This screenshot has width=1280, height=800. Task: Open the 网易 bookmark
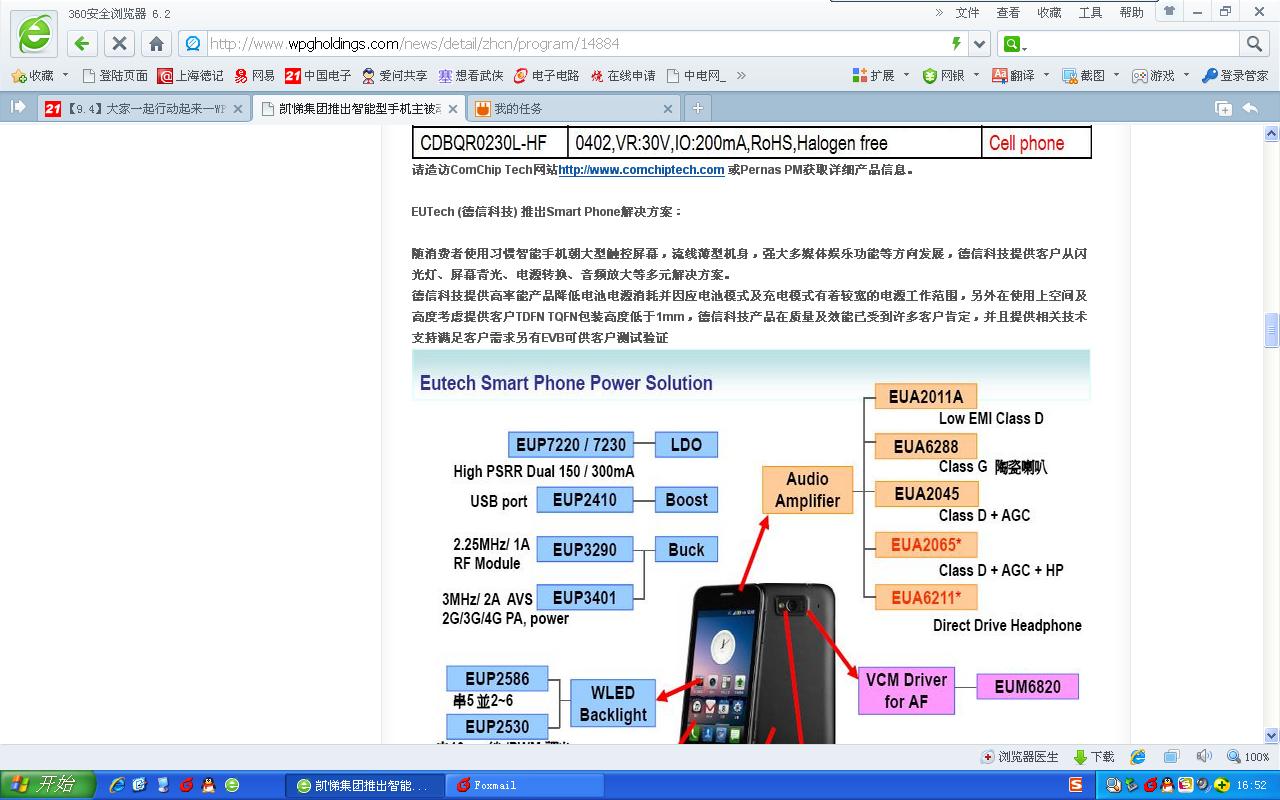pyautogui.click(x=255, y=75)
